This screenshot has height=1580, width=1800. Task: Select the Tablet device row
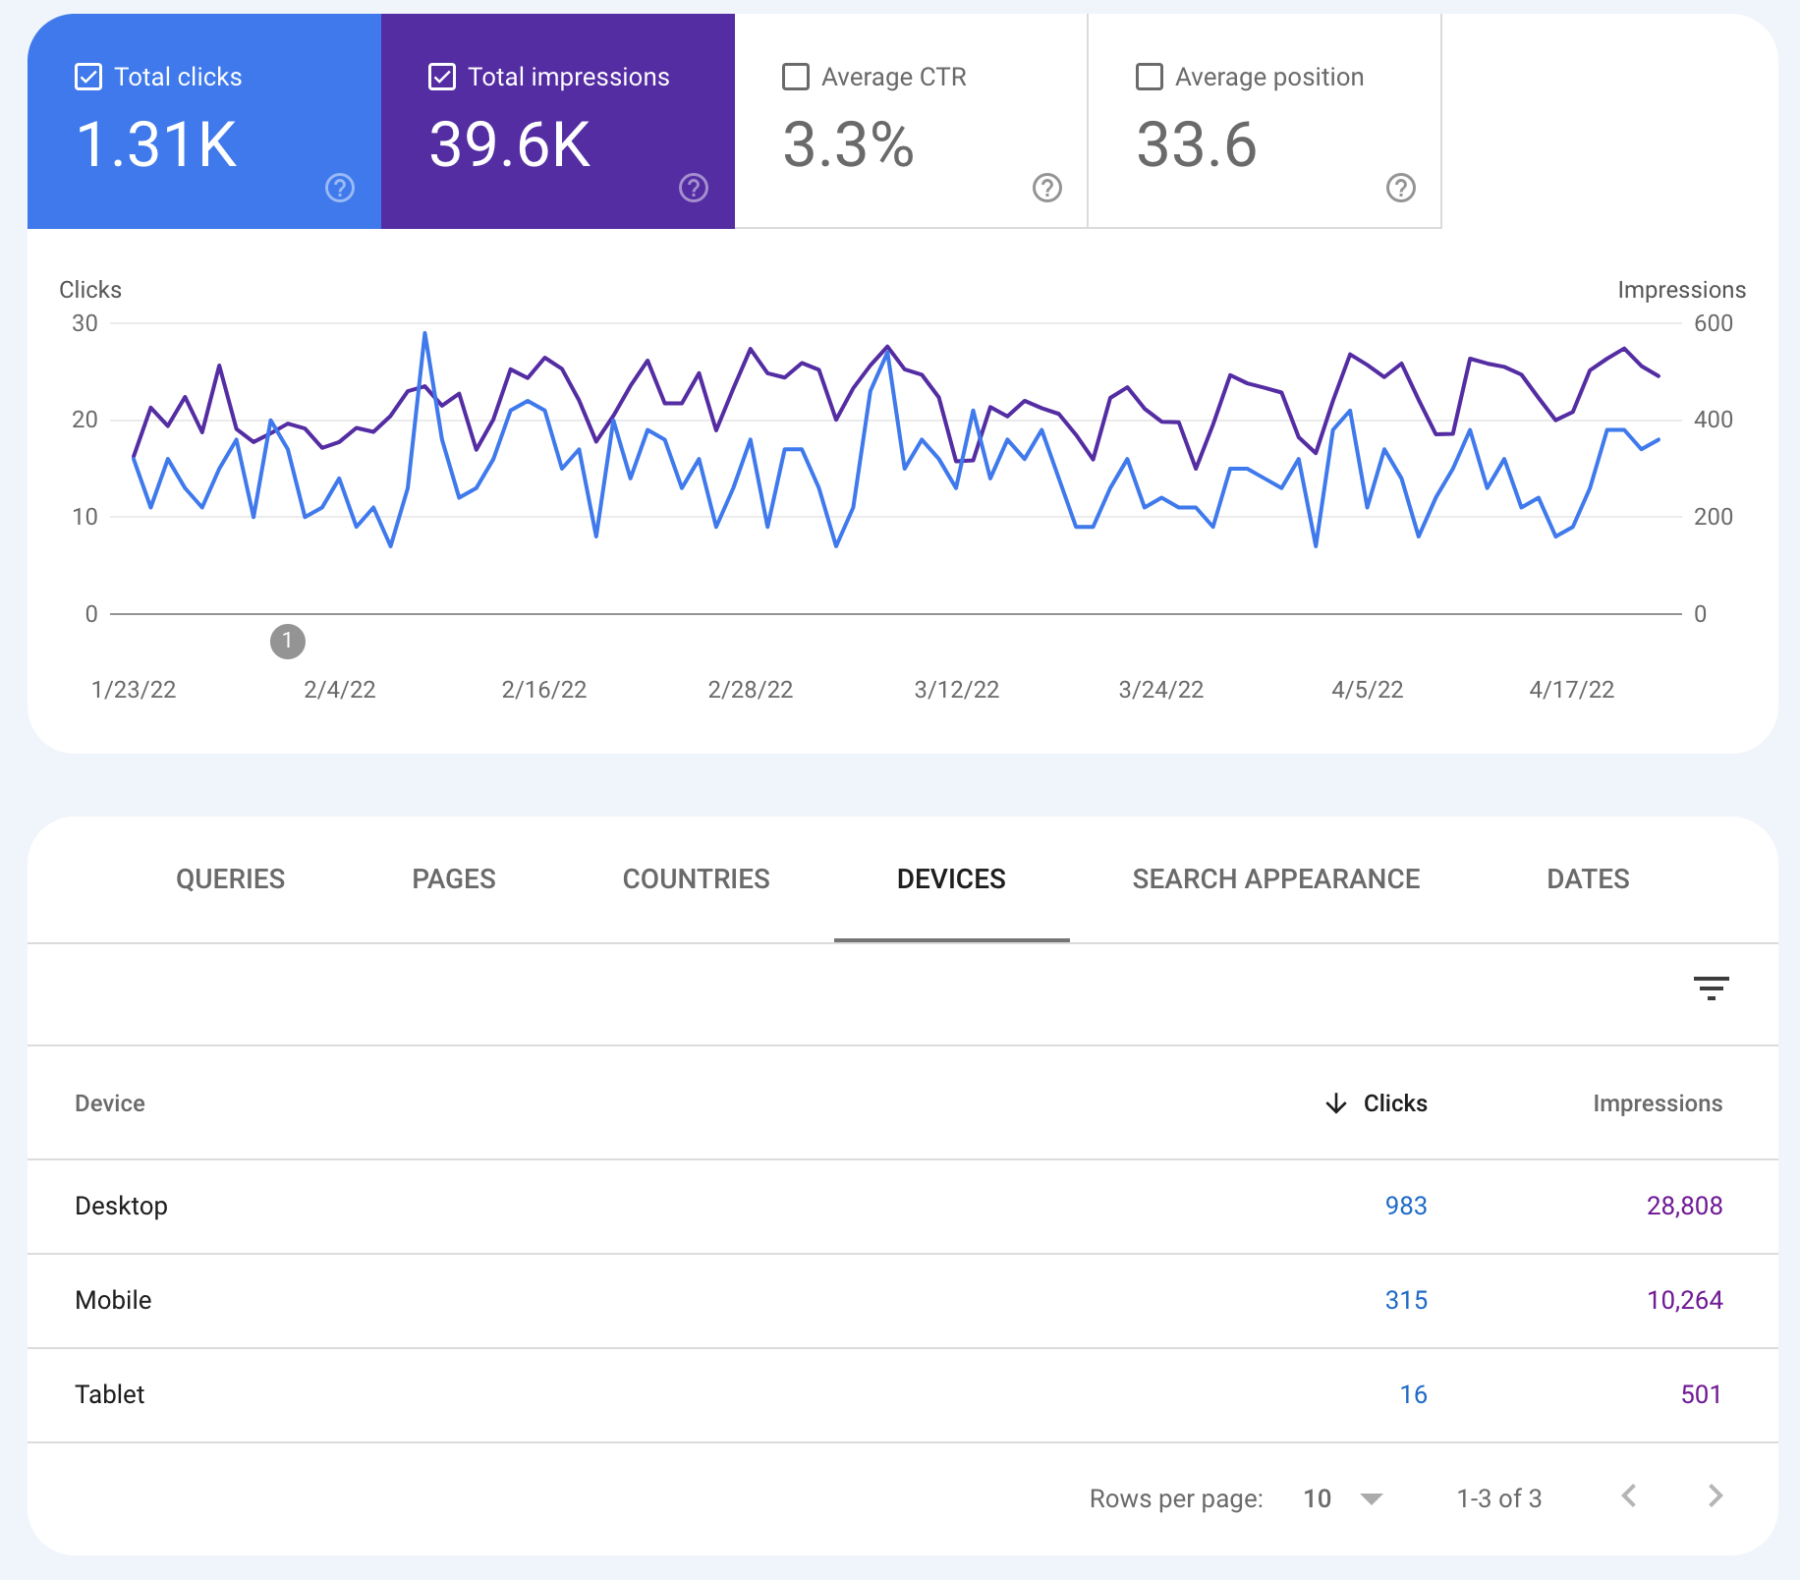tap(903, 1395)
